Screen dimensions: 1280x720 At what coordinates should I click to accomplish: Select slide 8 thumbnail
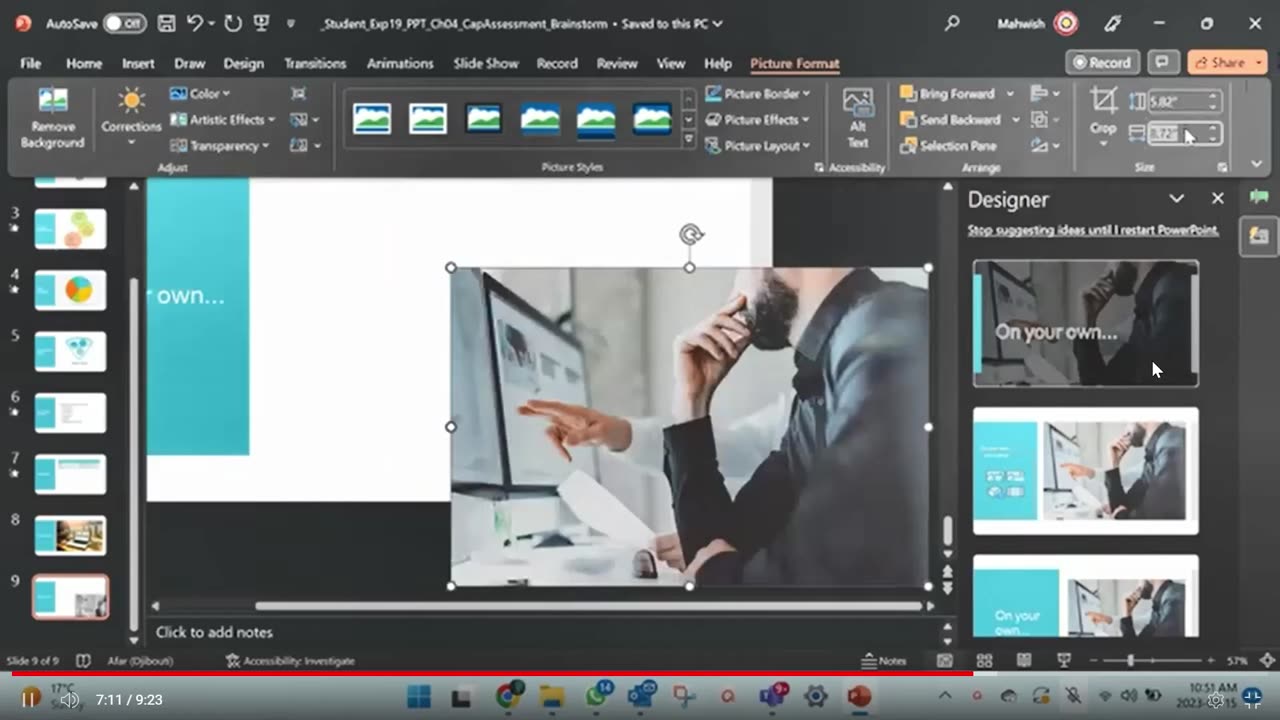(x=70, y=535)
